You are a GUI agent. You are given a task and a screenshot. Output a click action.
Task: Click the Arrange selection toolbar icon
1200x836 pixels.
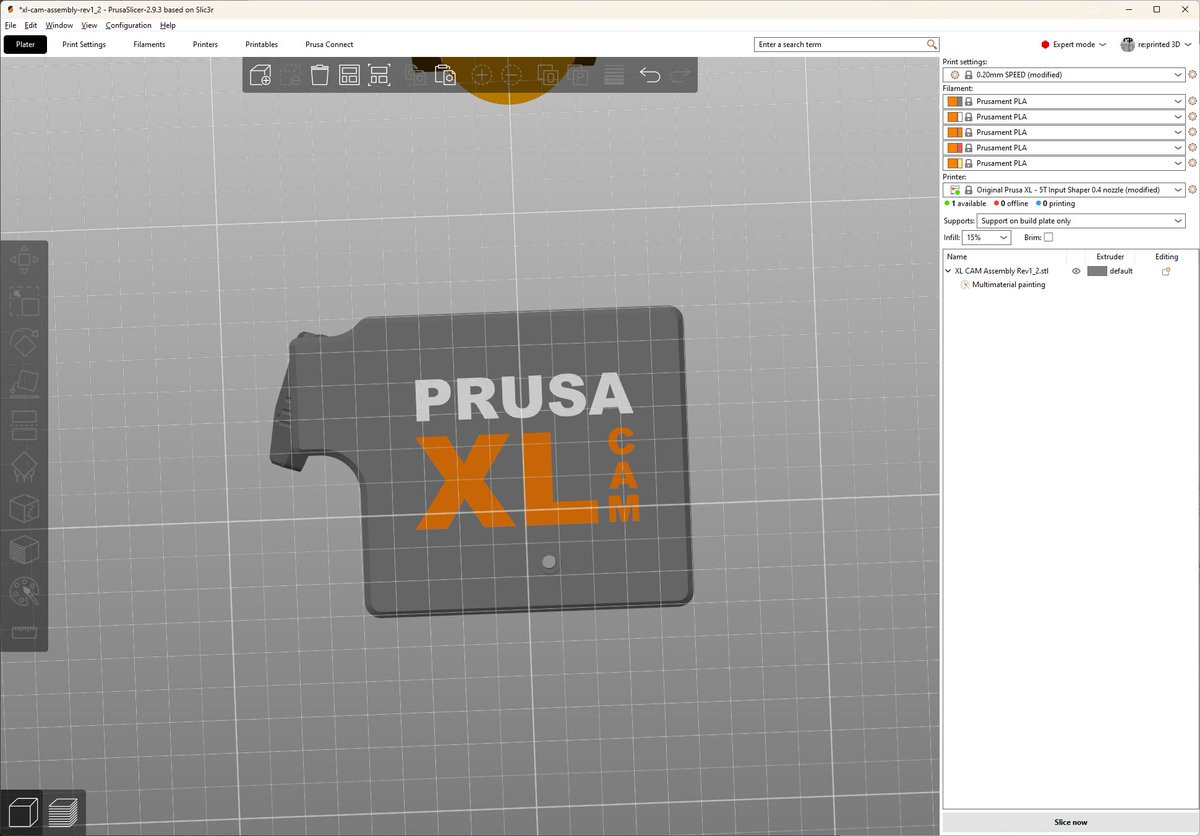(379, 75)
